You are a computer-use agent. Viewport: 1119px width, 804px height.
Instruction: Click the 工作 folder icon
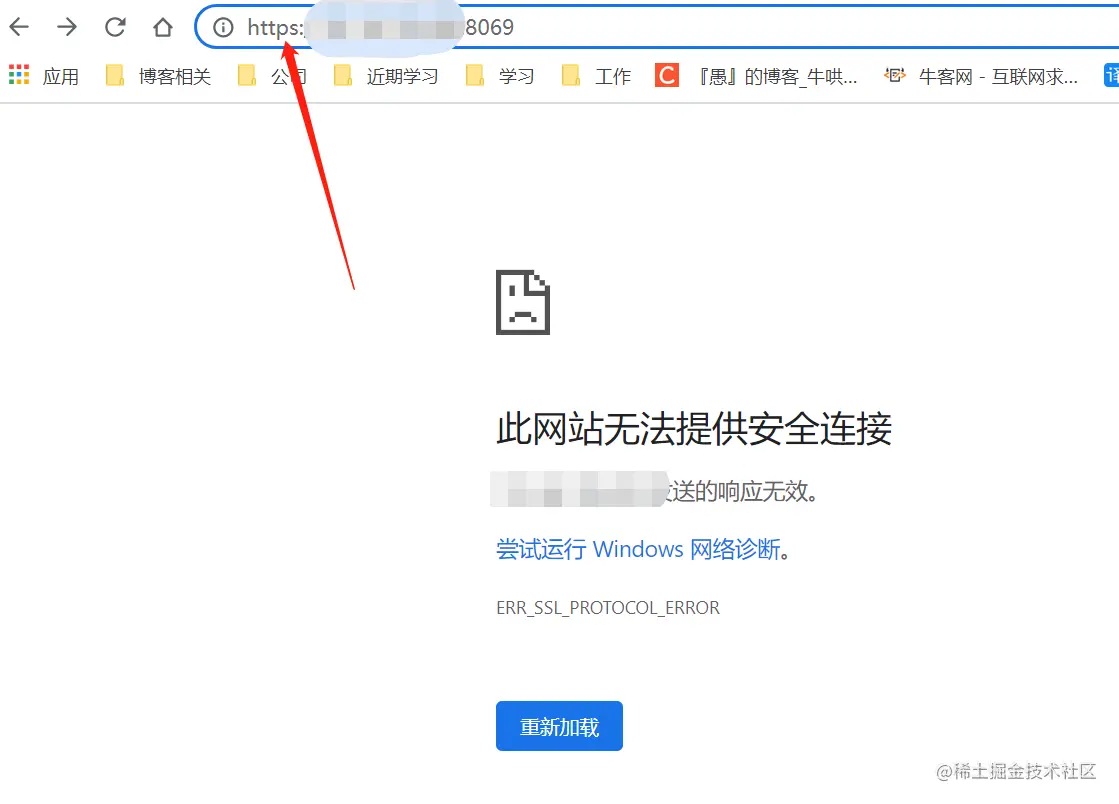[x=571, y=76]
